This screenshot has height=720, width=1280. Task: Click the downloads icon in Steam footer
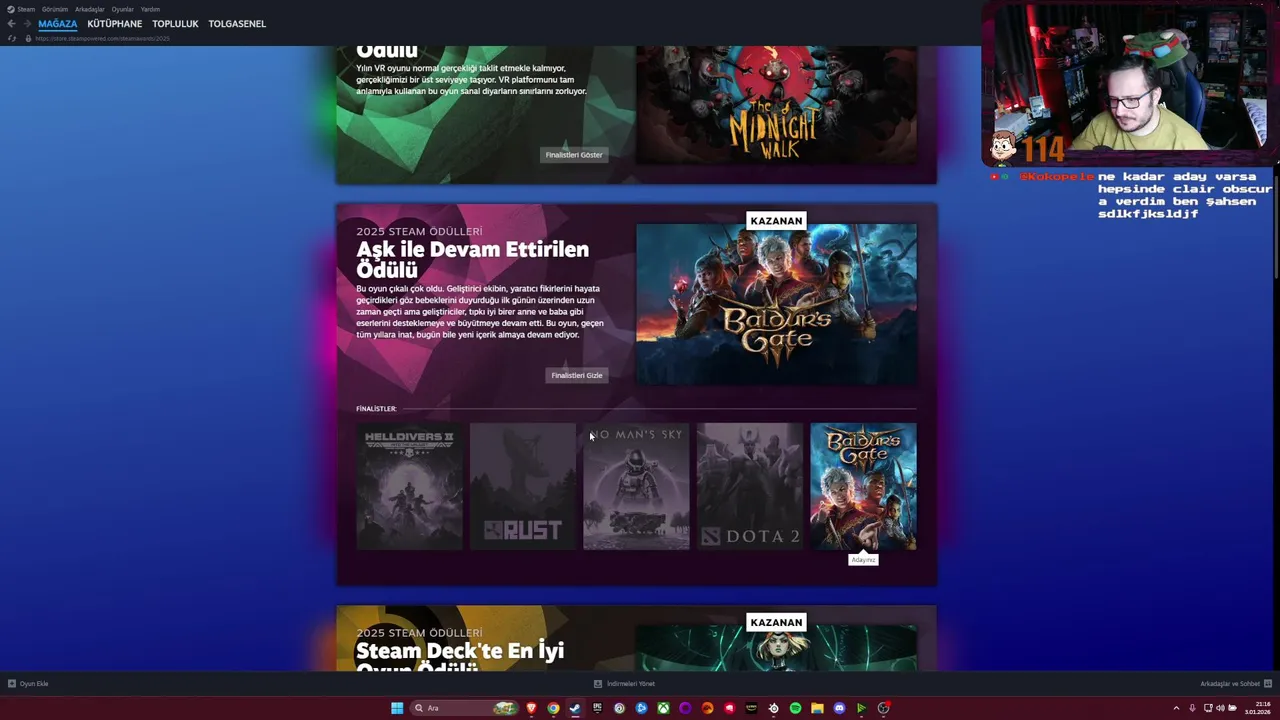point(598,684)
